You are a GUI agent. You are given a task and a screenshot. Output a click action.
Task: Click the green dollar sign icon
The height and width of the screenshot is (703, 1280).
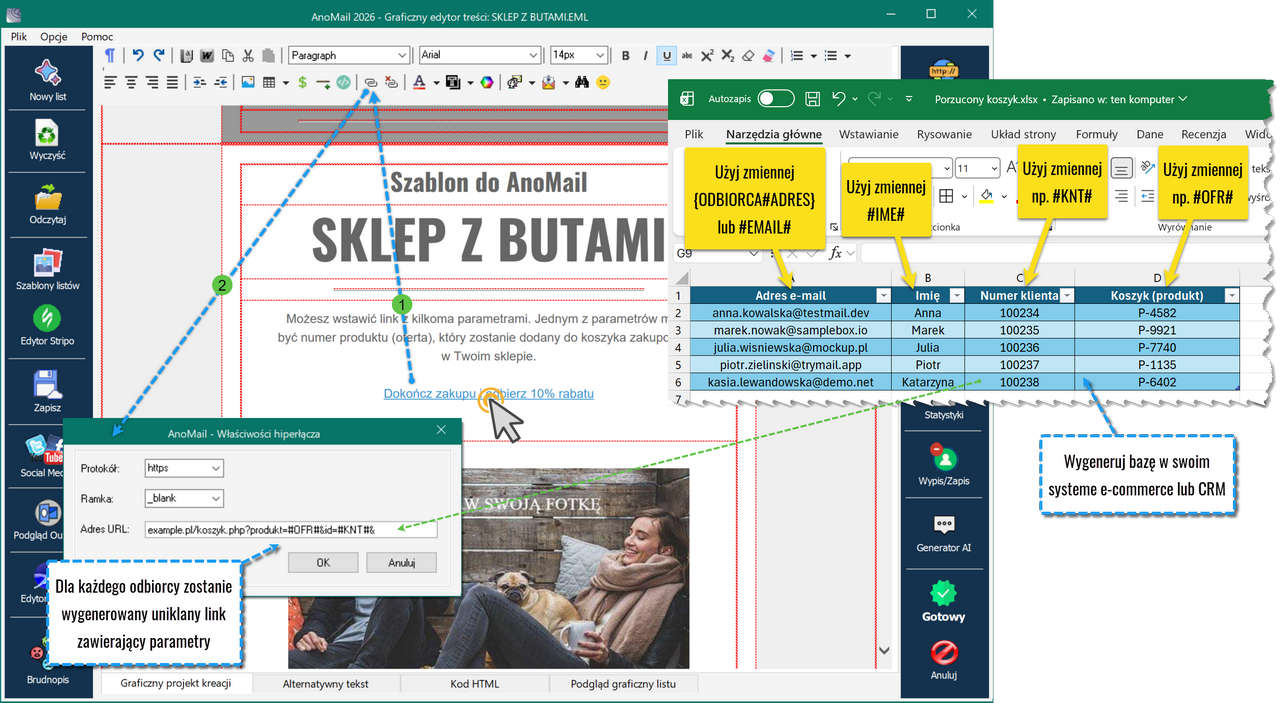(x=302, y=82)
